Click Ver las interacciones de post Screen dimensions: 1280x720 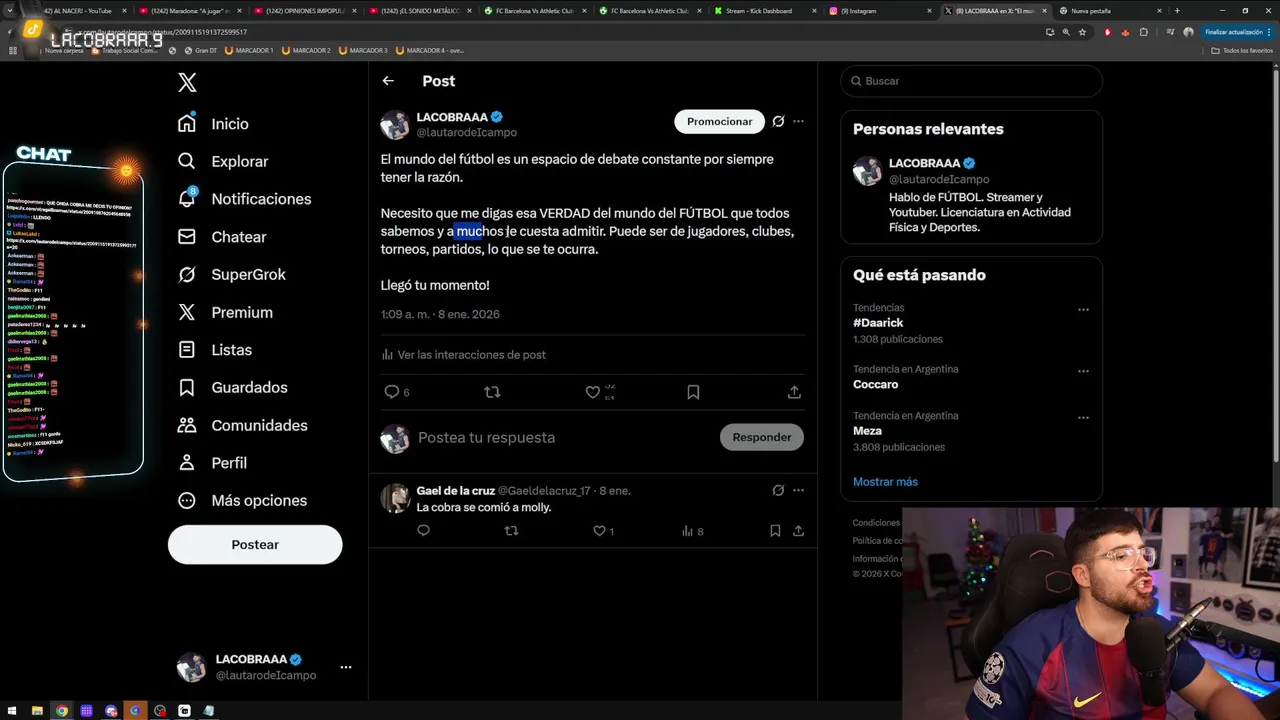[463, 355]
